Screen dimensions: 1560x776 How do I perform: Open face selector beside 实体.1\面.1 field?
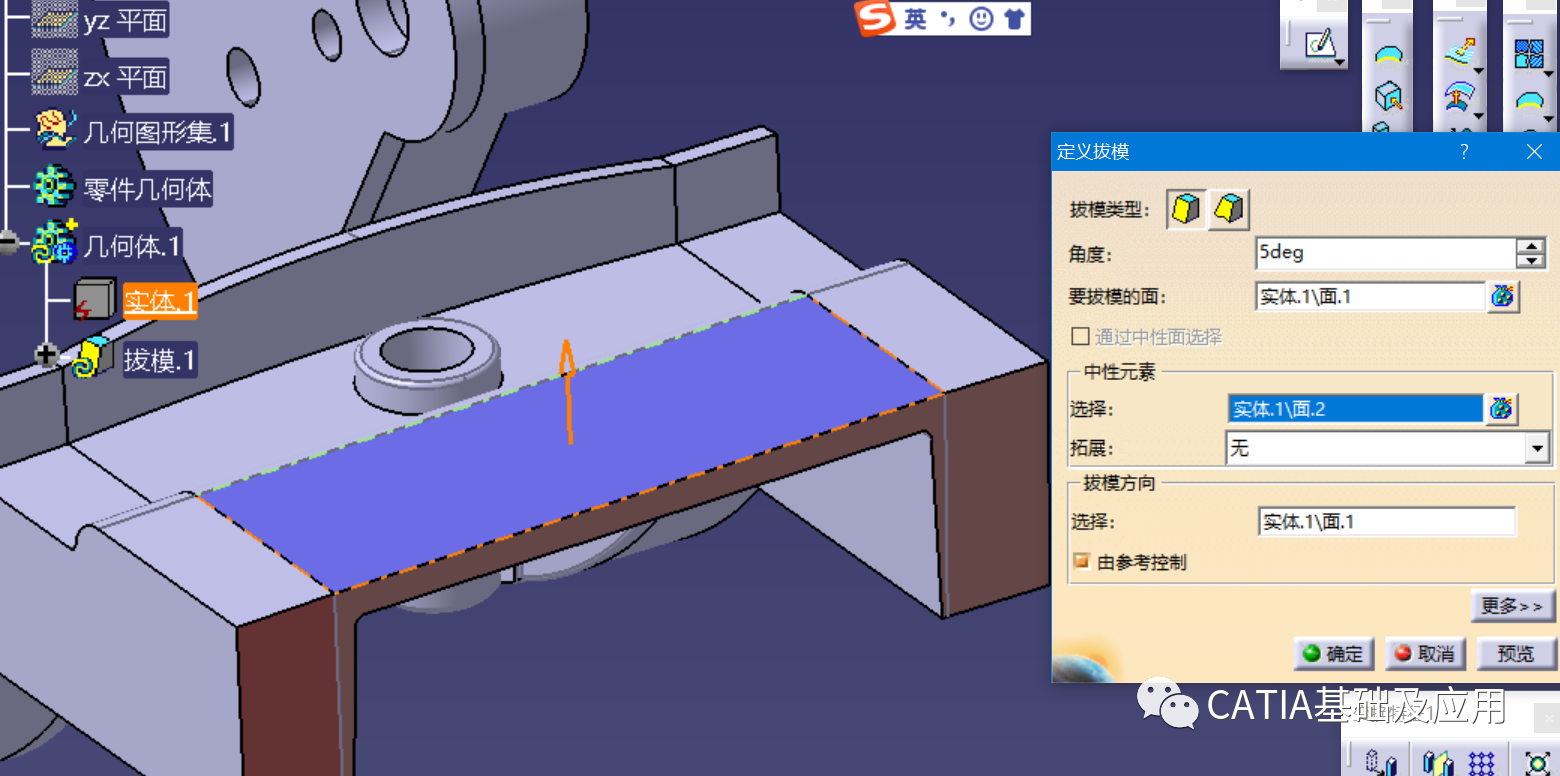click(1503, 297)
